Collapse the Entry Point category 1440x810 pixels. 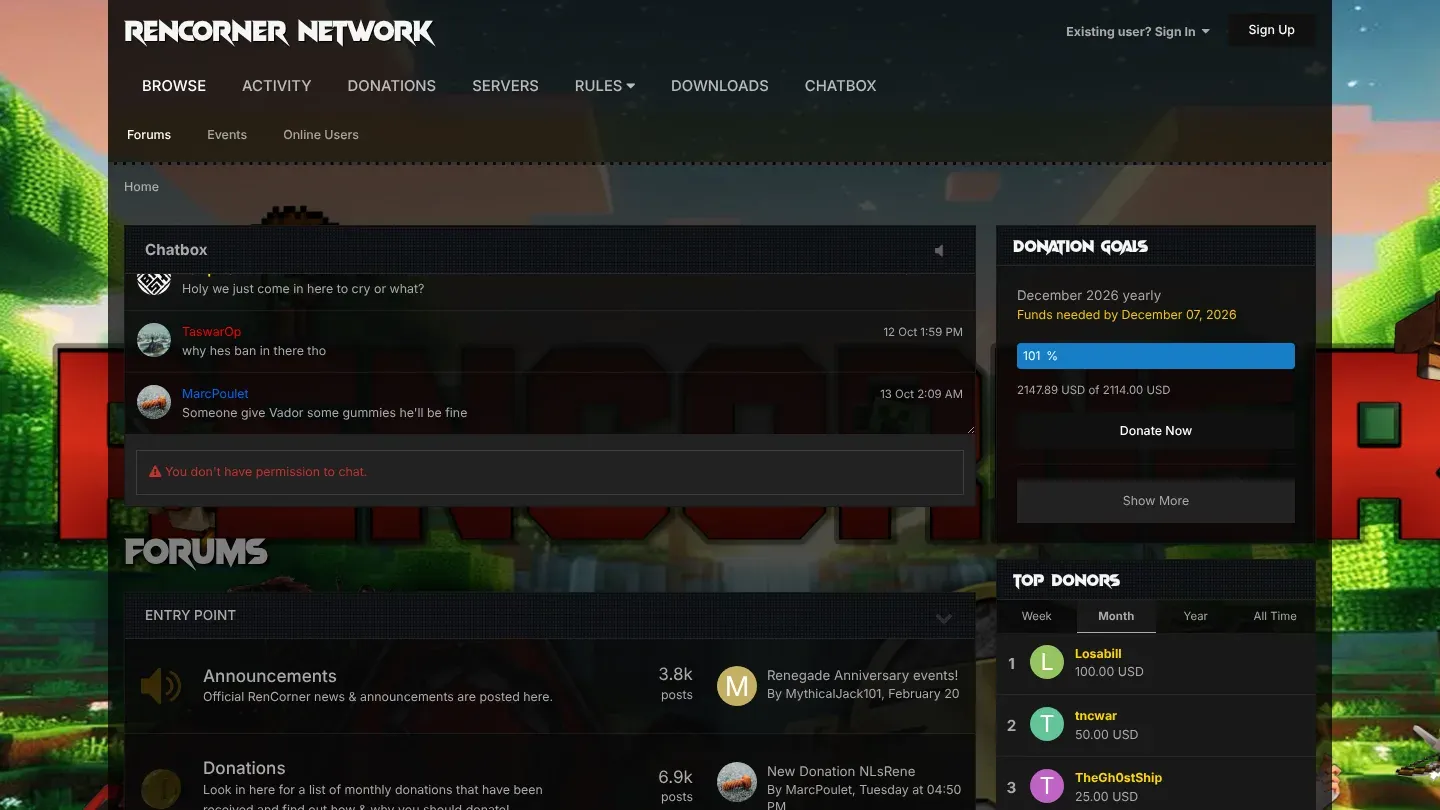pyautogui.click(x=944, y=619)
